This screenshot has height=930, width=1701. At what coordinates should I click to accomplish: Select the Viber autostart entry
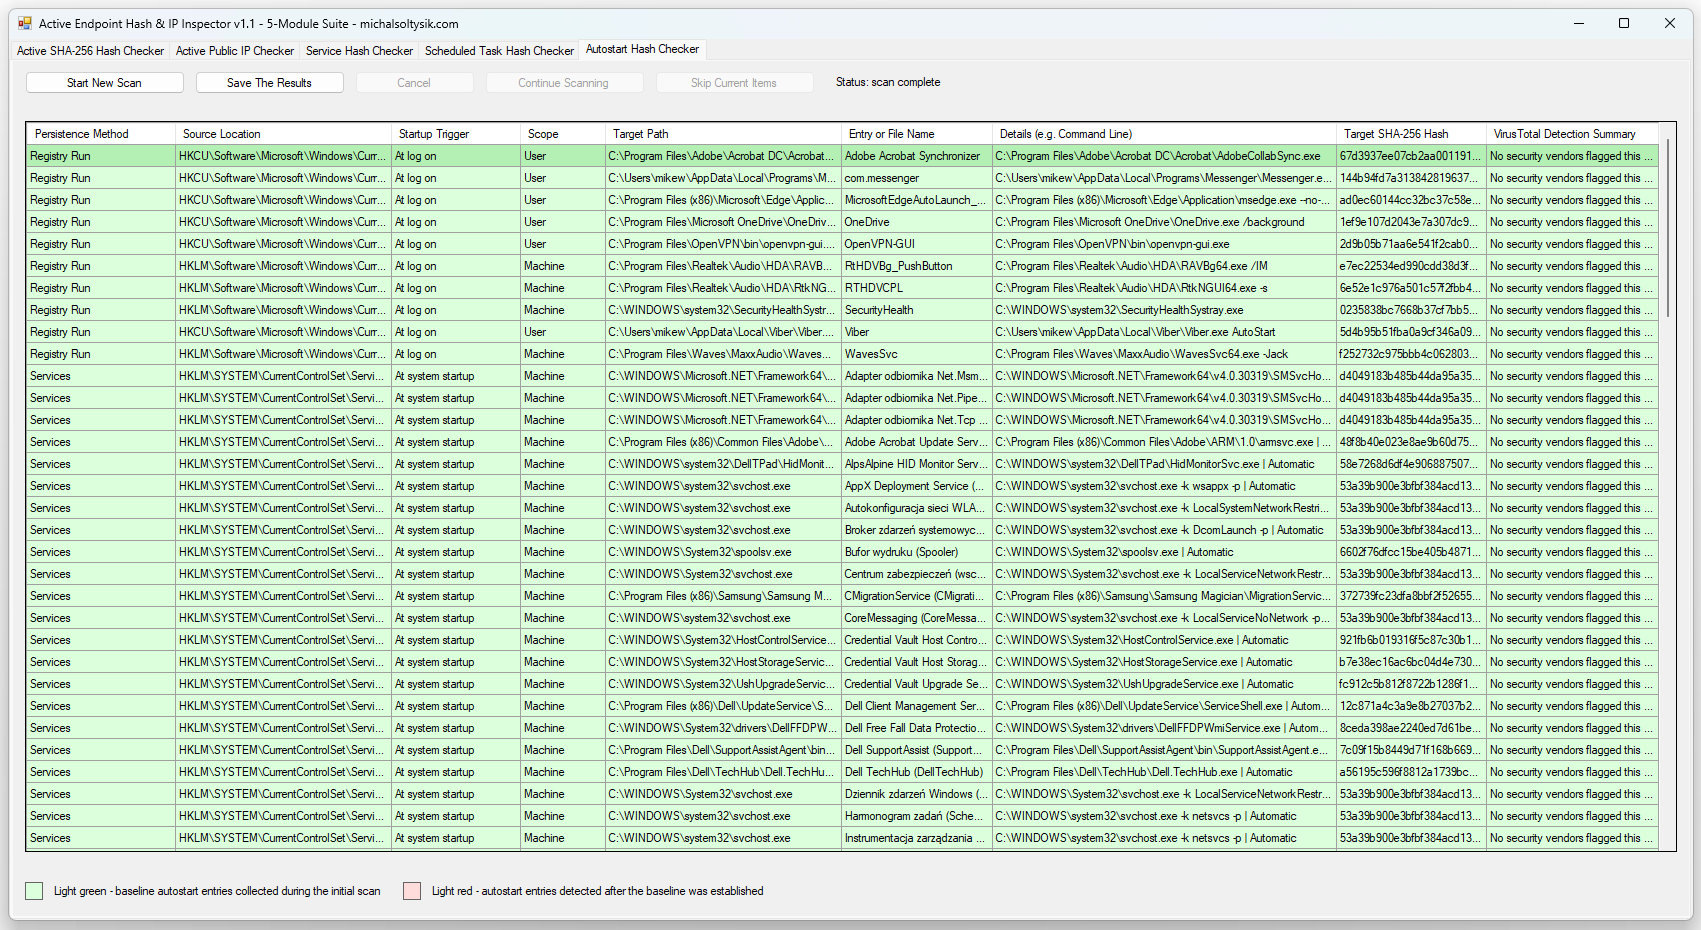tap(857, 332)
